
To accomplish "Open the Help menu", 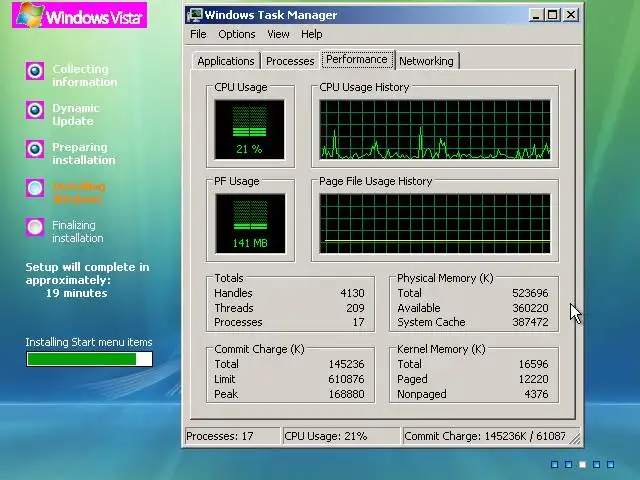I will pyautogui.click(x=312, y=34).
